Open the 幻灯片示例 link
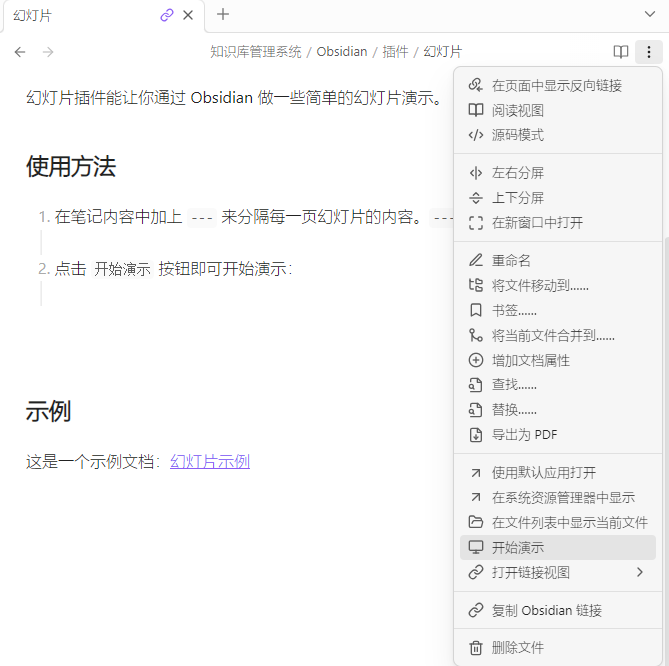This screenshot has height=666, width=669. [210, 462]
